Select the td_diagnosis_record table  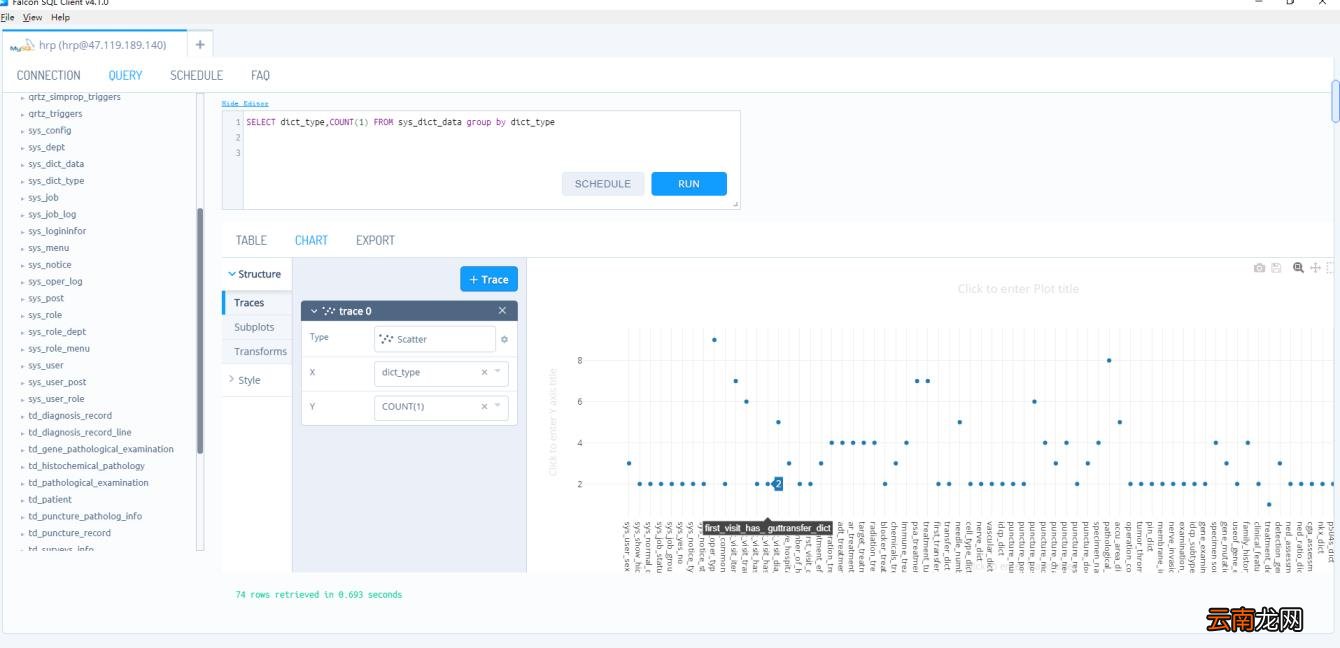(x=70, y=416)
